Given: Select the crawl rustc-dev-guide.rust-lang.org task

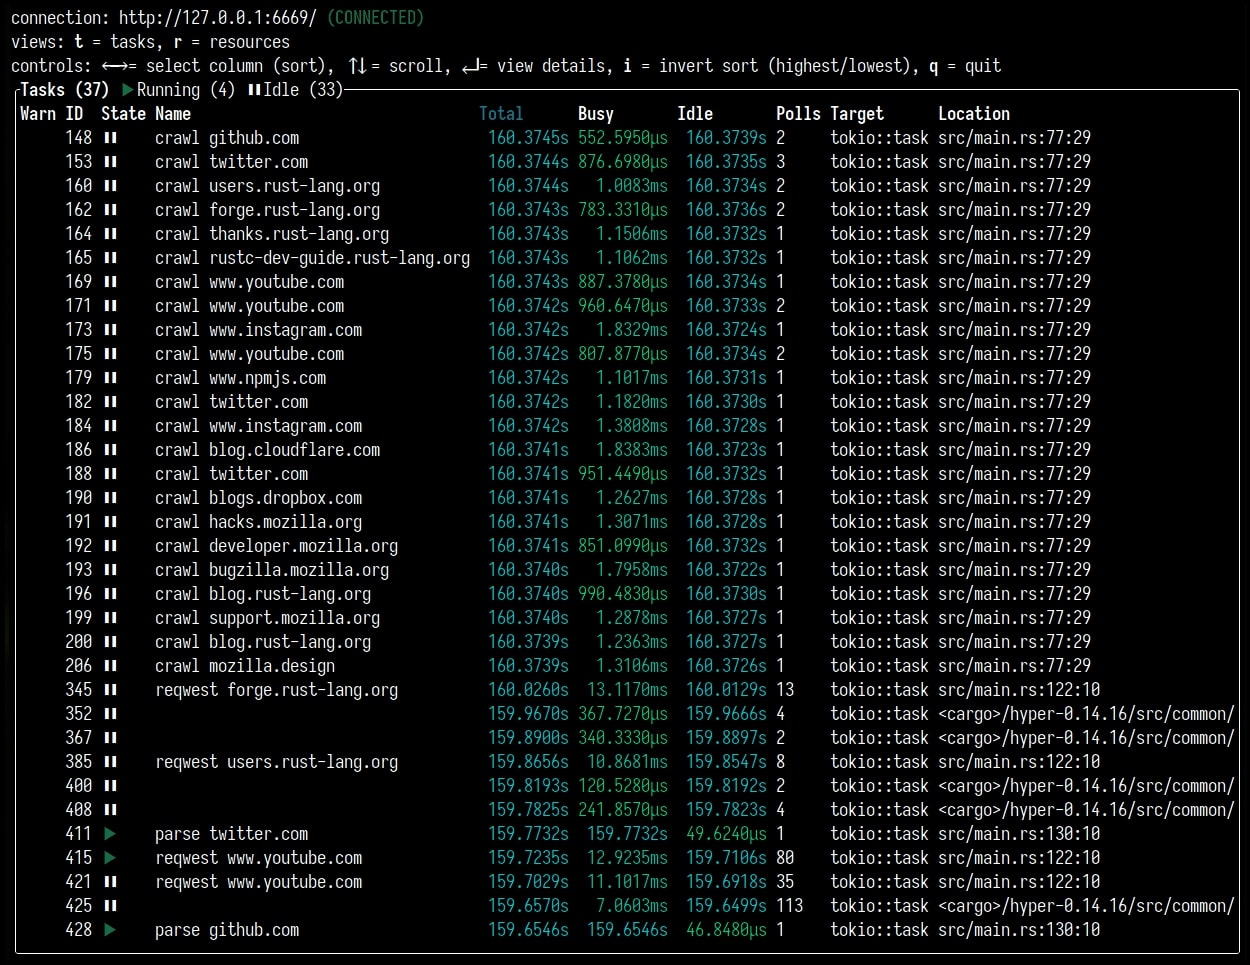Looking at the screenshot, I should pos(312,258).
